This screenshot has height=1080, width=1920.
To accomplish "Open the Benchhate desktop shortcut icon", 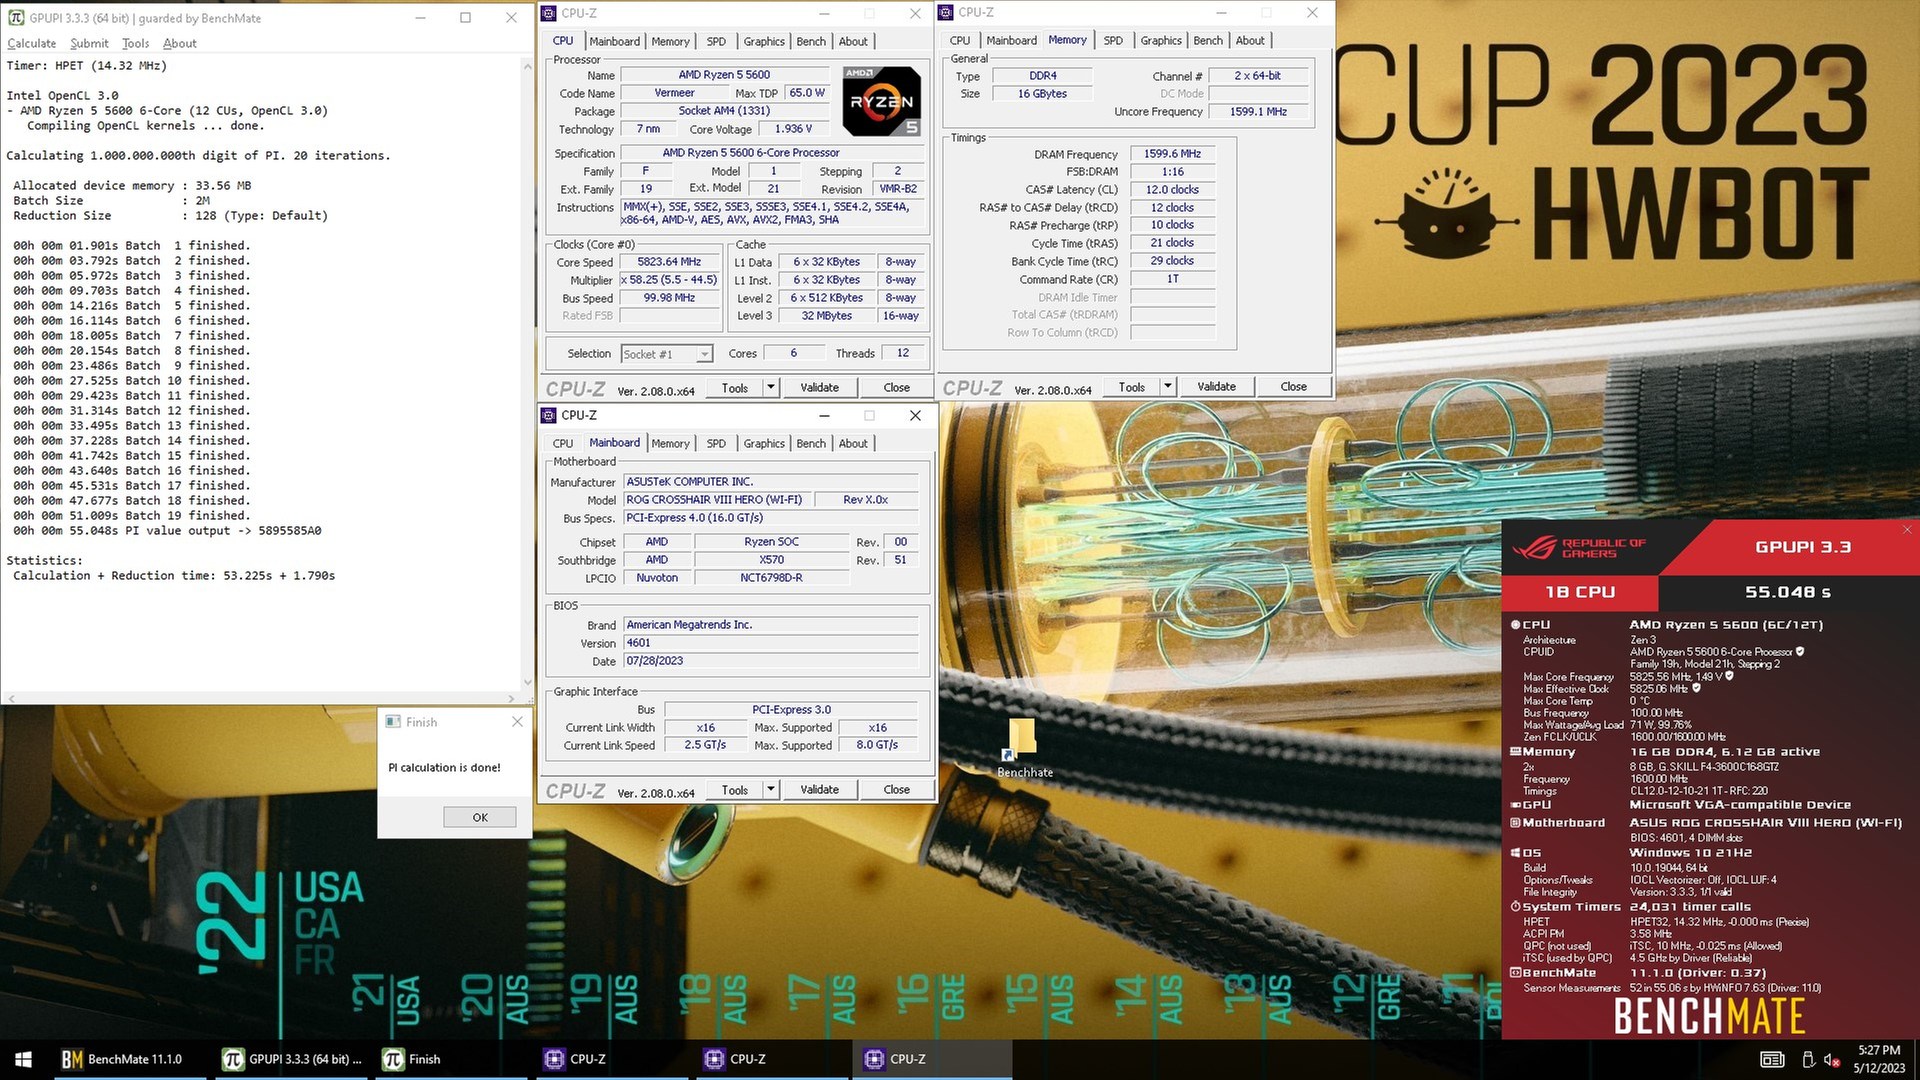I will pyautogui.click(x=1024, y=748).
